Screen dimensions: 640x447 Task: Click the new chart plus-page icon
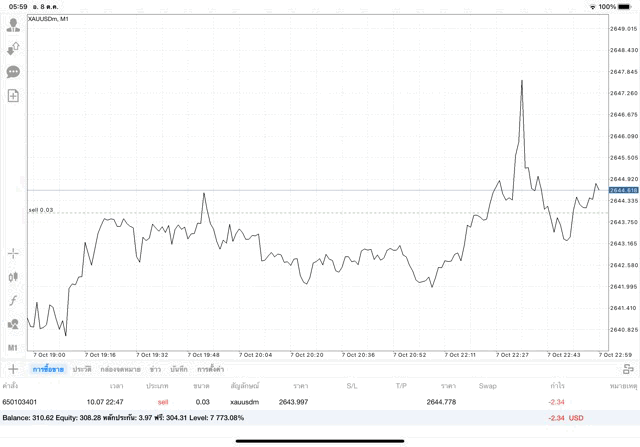coord(13,96)
